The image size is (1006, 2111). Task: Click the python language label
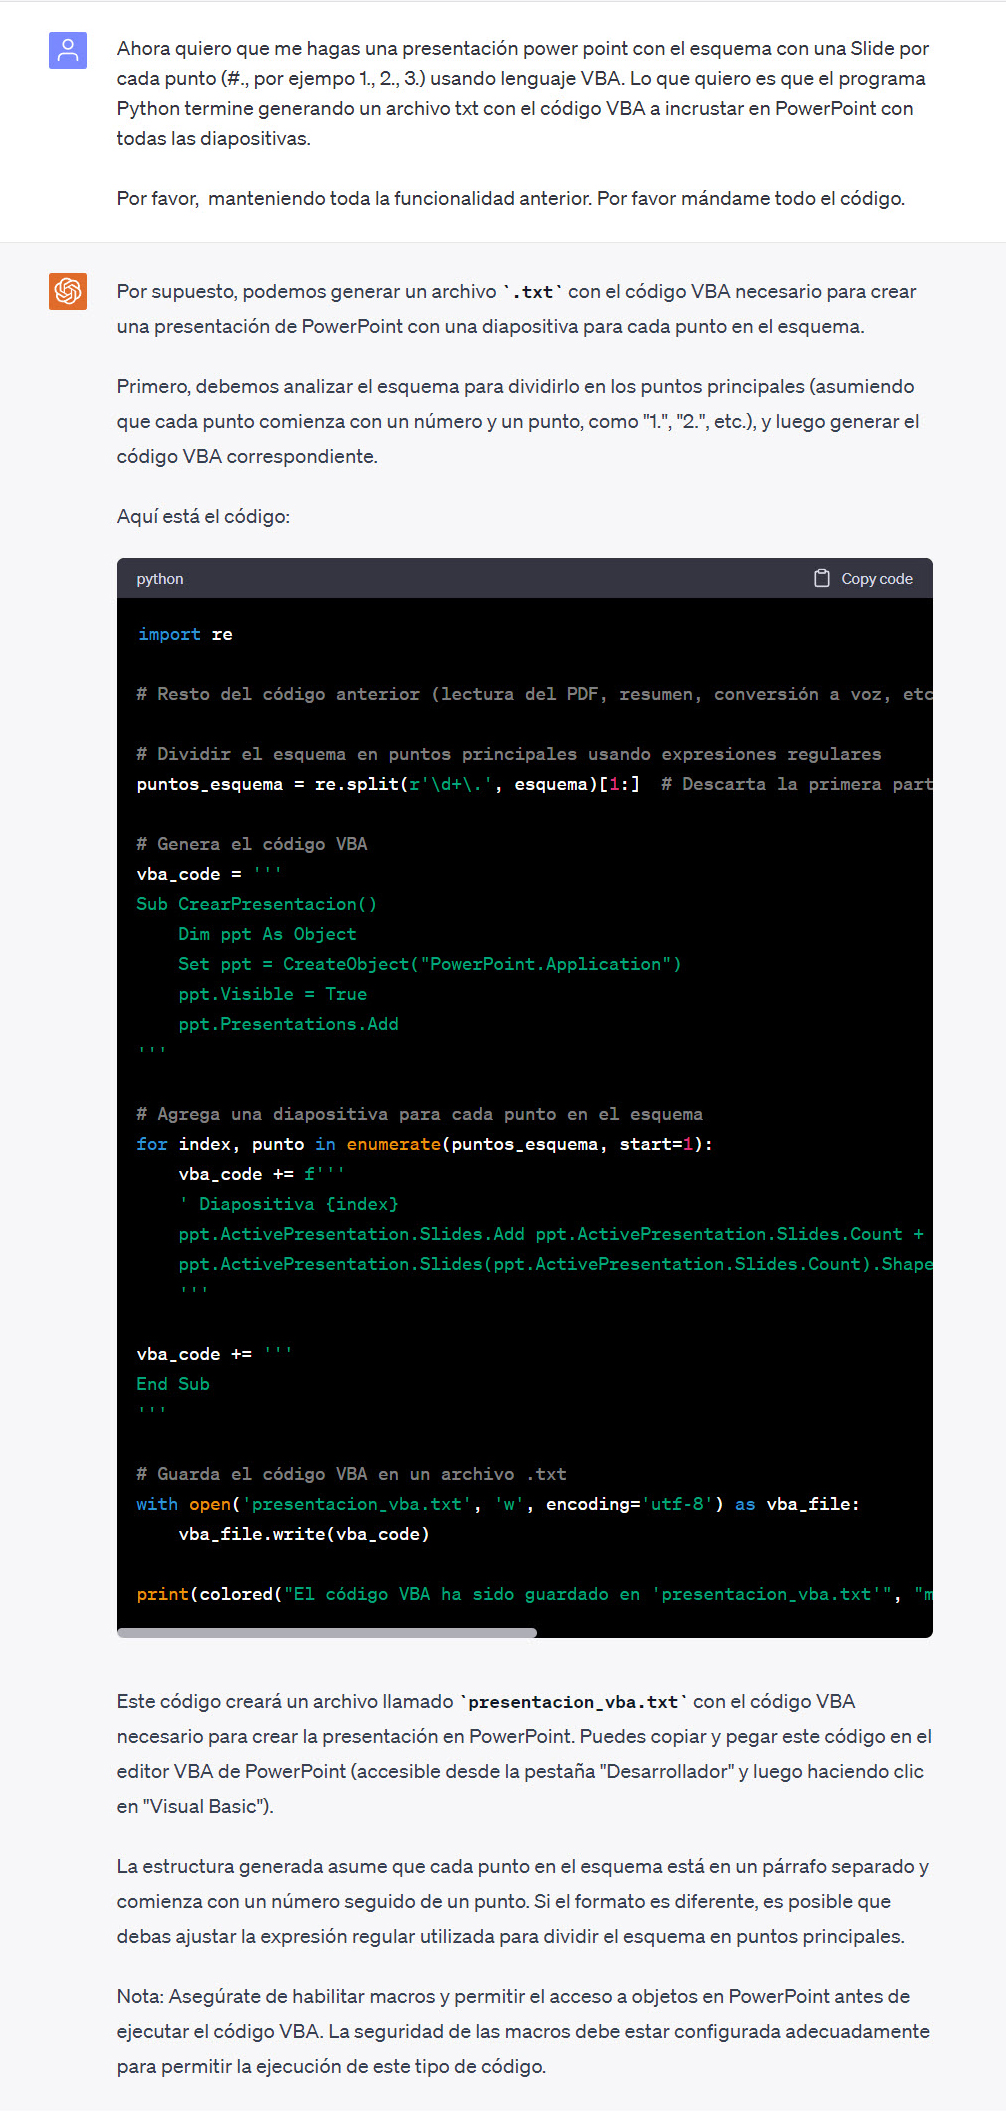pyautogui.click(x=160, y=579)
